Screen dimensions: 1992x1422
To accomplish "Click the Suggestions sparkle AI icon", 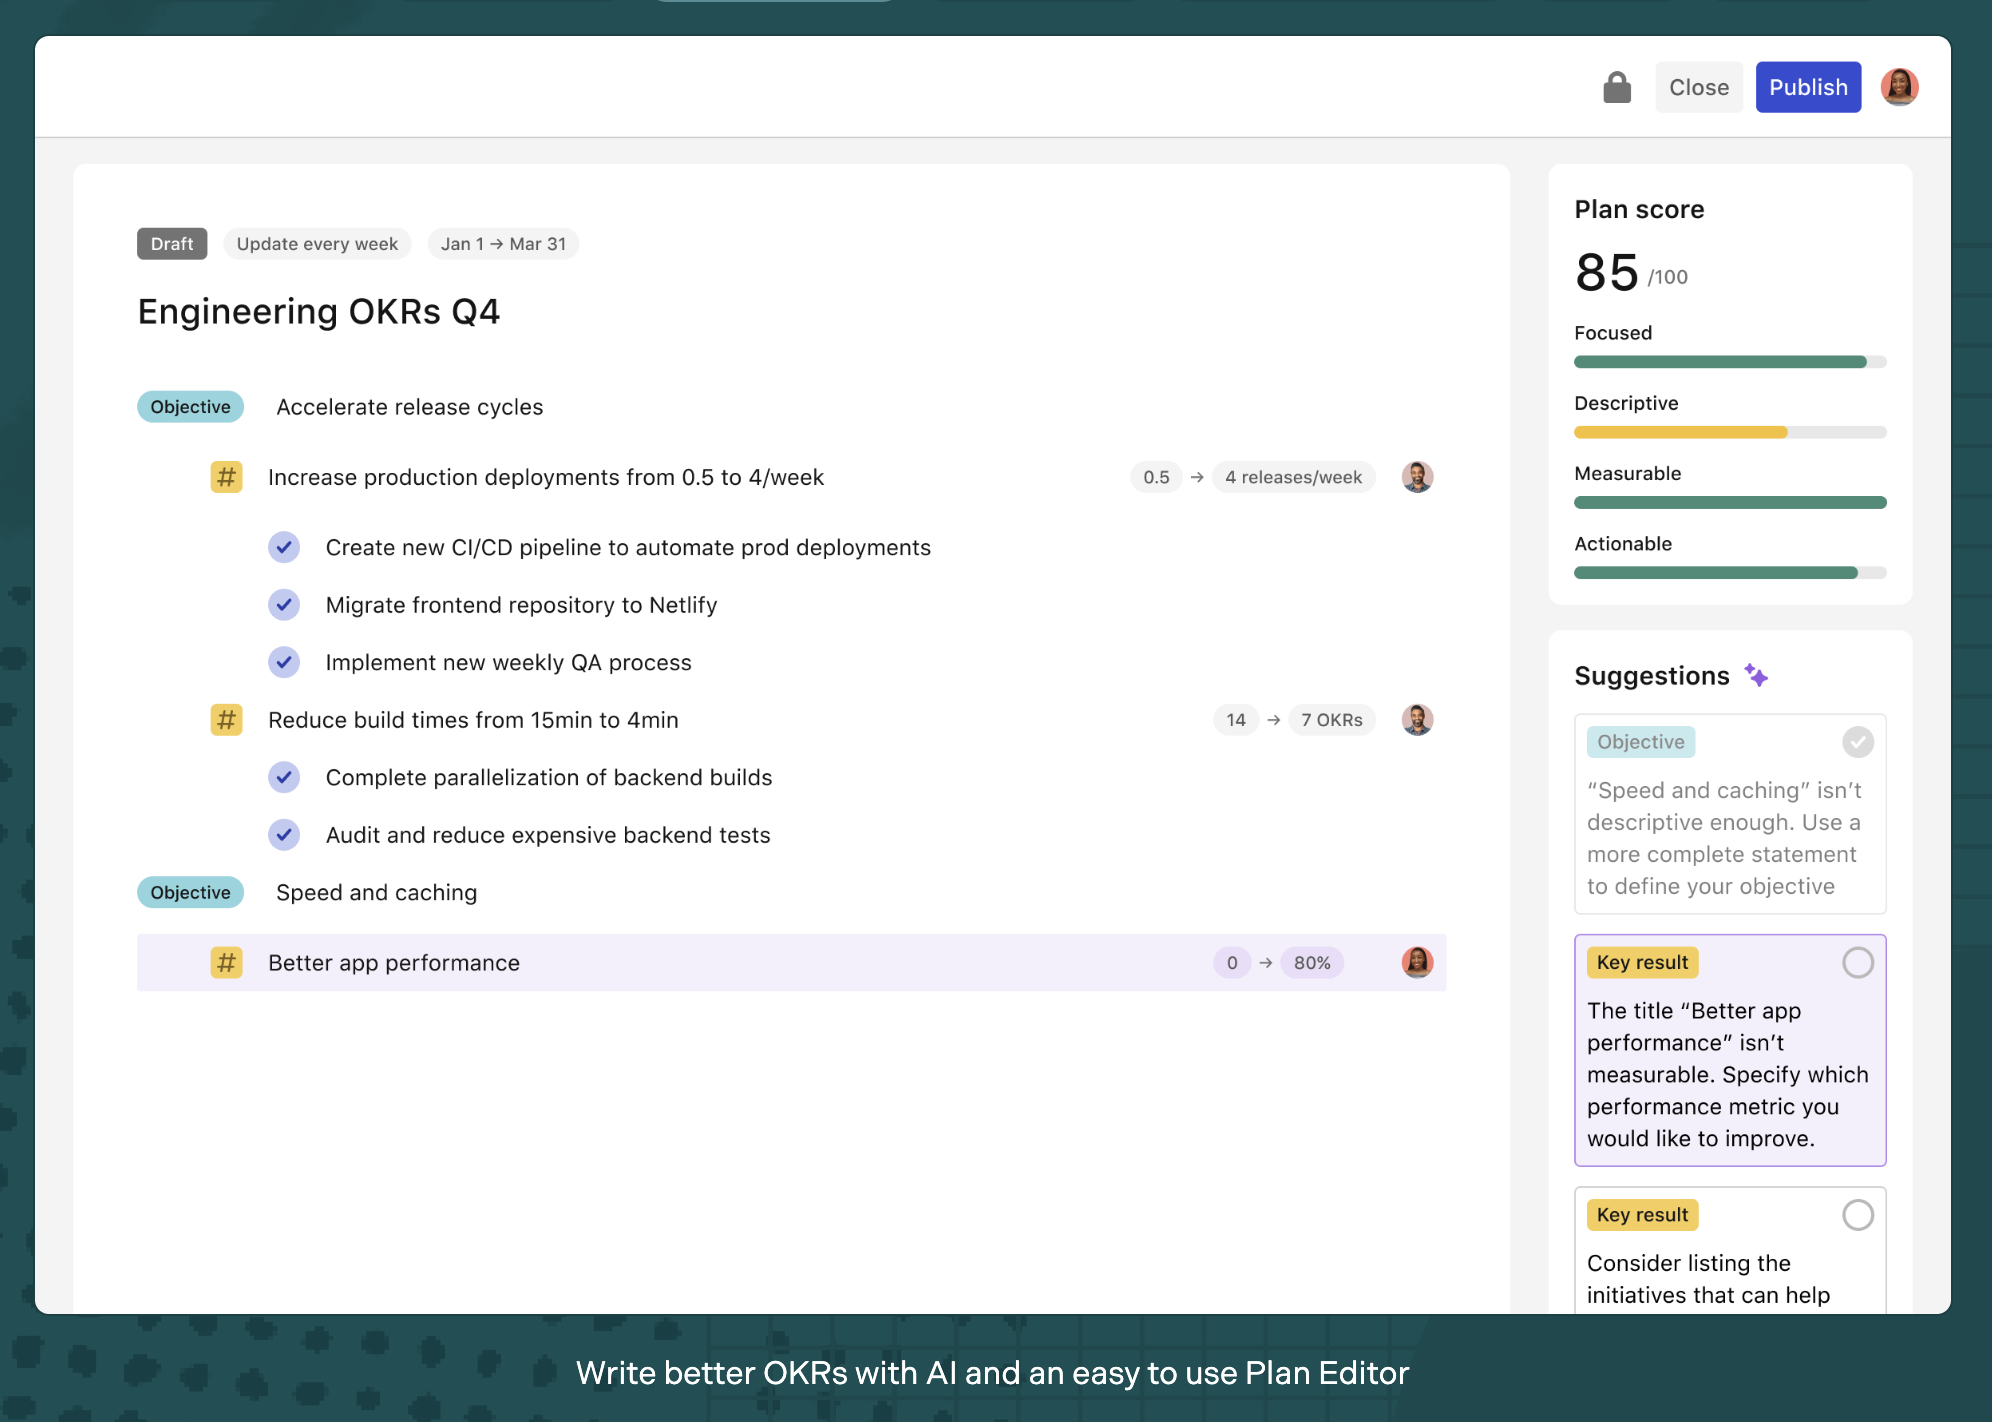I will 1756,676.
